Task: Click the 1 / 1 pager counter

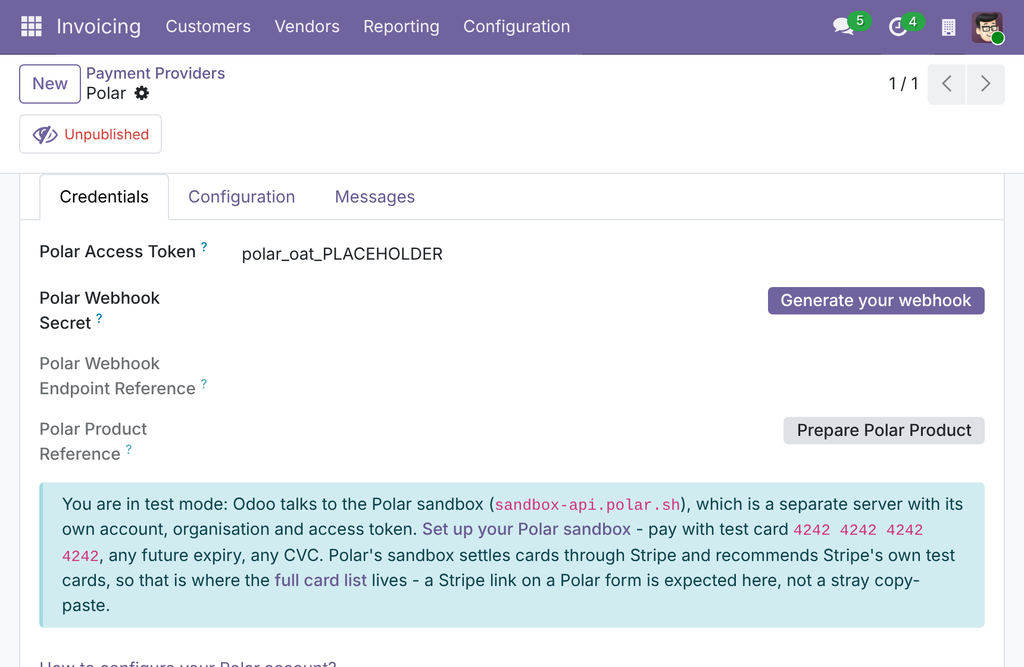Action: 903,84
